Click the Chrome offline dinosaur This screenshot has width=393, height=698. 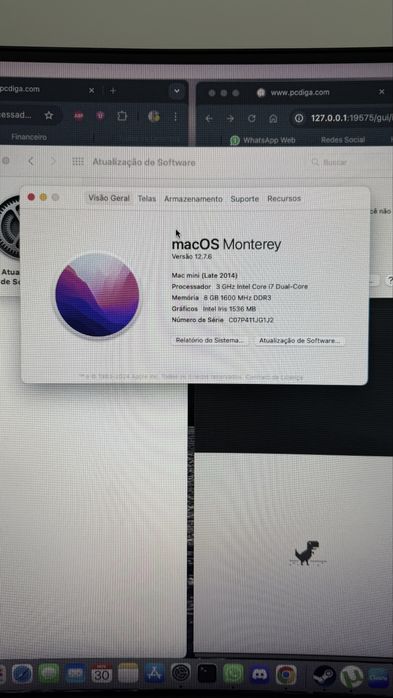pyautogui.click(x=307, y=552)
